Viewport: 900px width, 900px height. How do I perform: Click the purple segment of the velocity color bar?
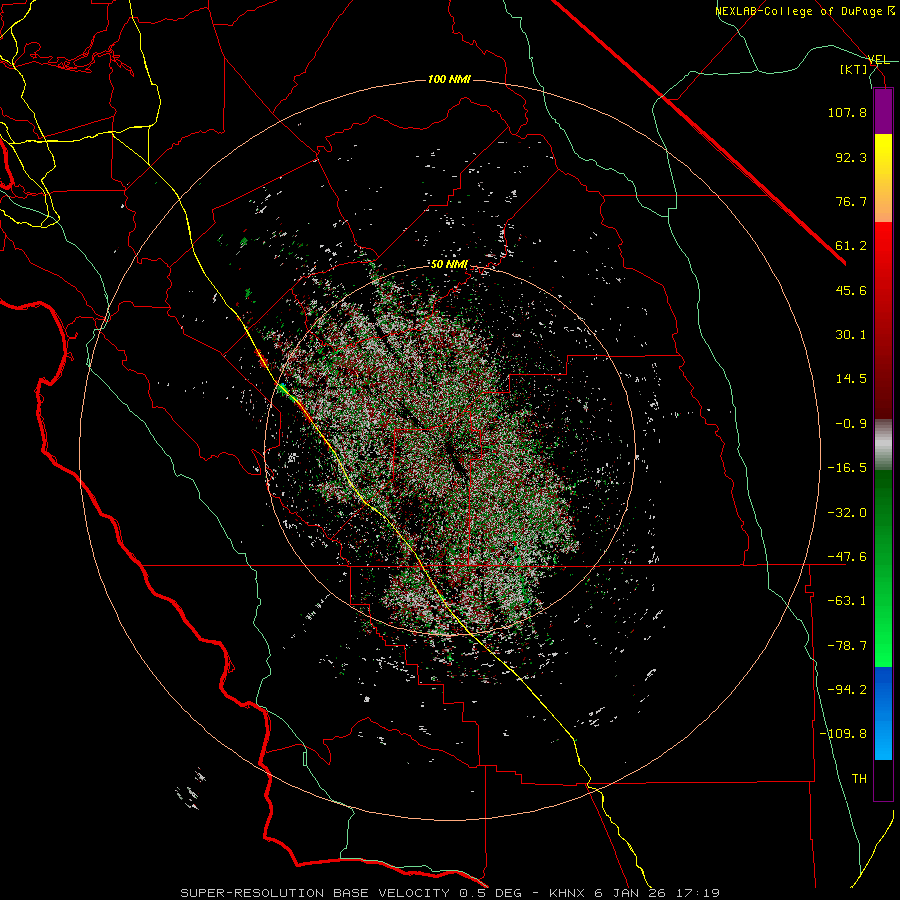883,111
